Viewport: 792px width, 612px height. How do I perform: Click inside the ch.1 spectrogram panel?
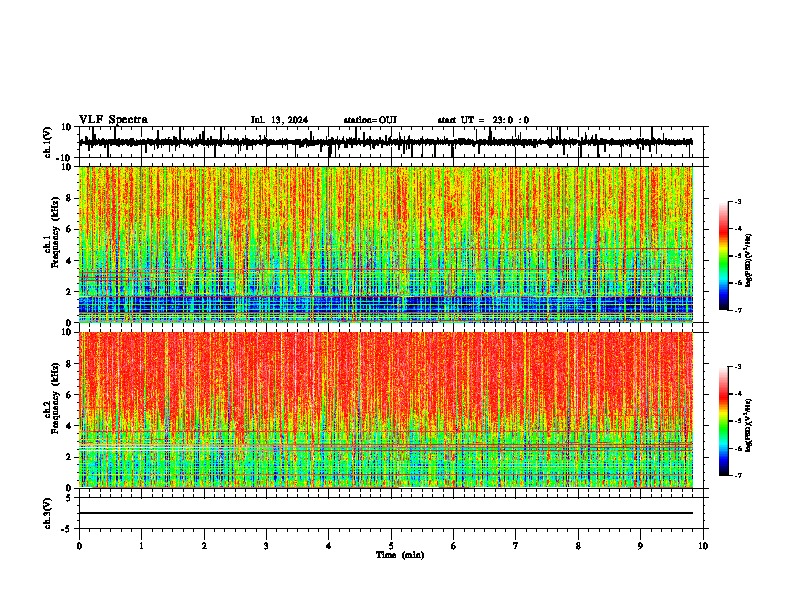tap(386, 244)
